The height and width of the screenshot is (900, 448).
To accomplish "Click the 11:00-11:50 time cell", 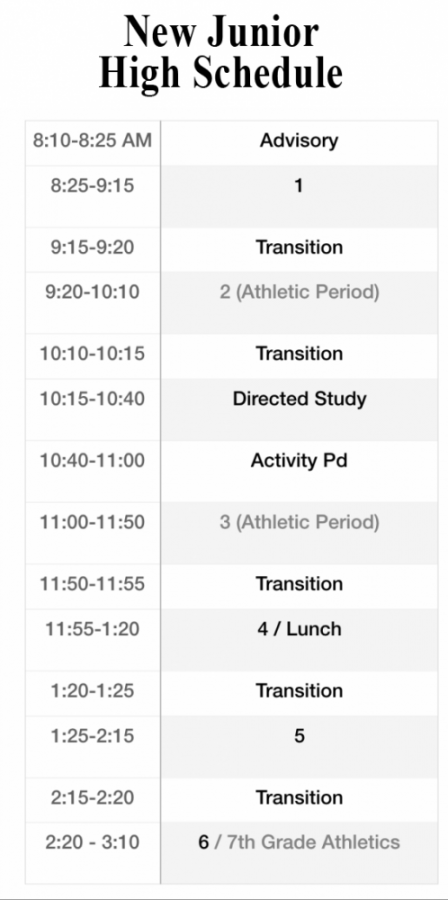I will tap(92, 522).
